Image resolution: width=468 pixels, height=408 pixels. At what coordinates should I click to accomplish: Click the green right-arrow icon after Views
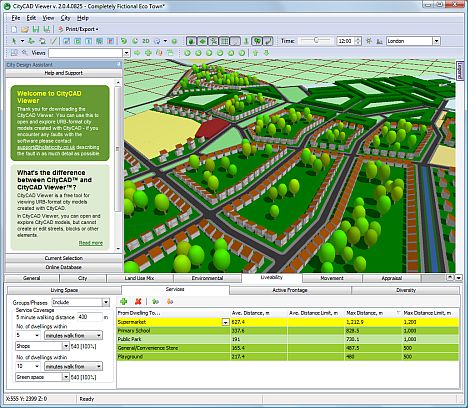(x=137, y=53)
